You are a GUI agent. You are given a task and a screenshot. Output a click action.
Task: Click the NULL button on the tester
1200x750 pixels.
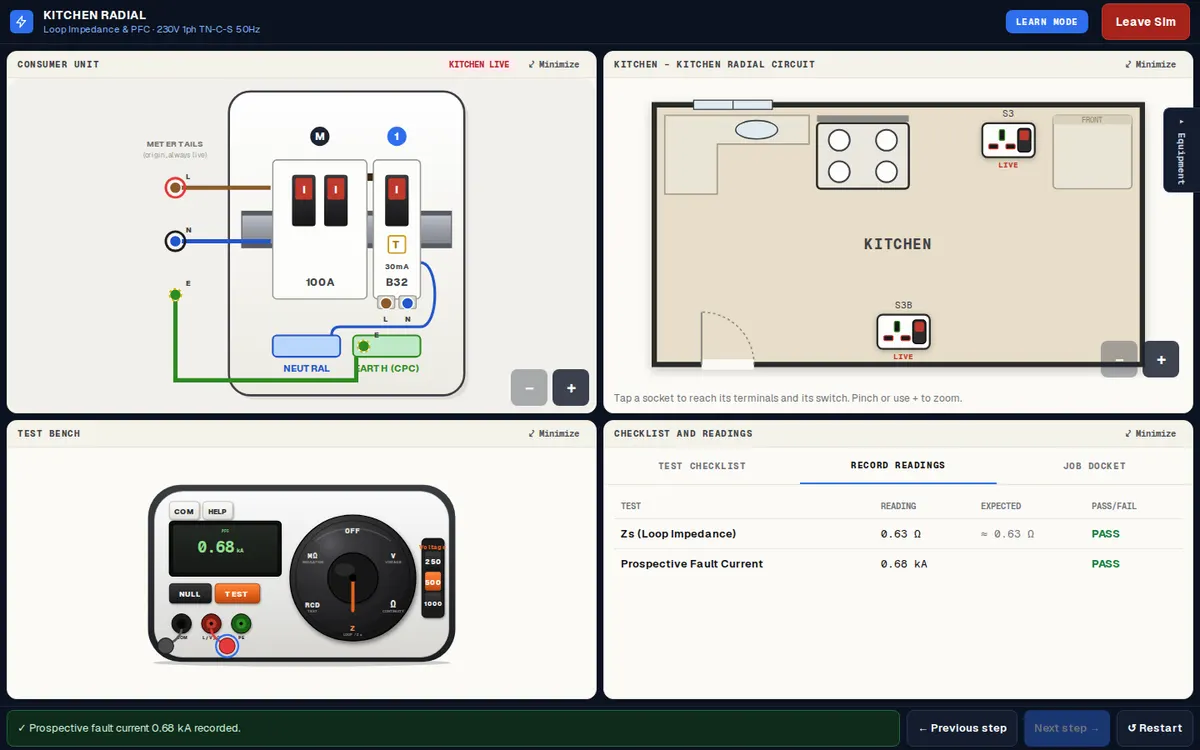pos(190,594)
